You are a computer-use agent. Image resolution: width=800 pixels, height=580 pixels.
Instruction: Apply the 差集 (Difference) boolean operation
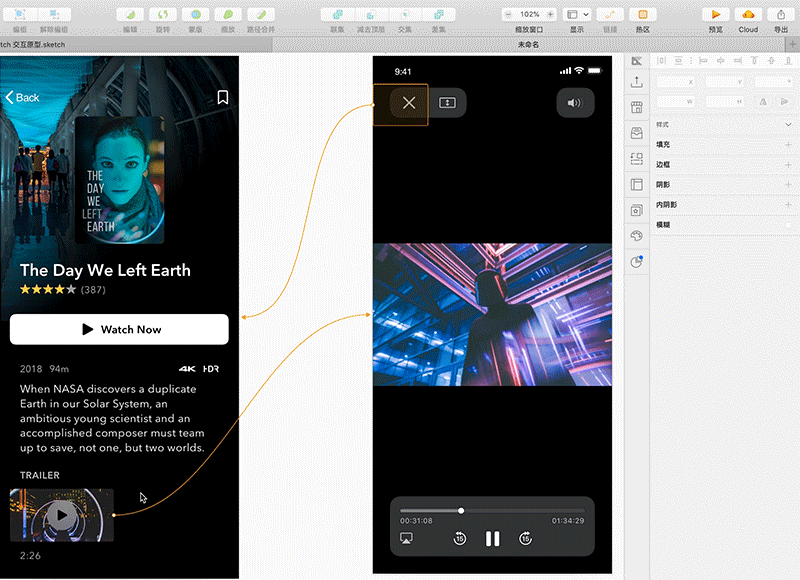[439, 14]
